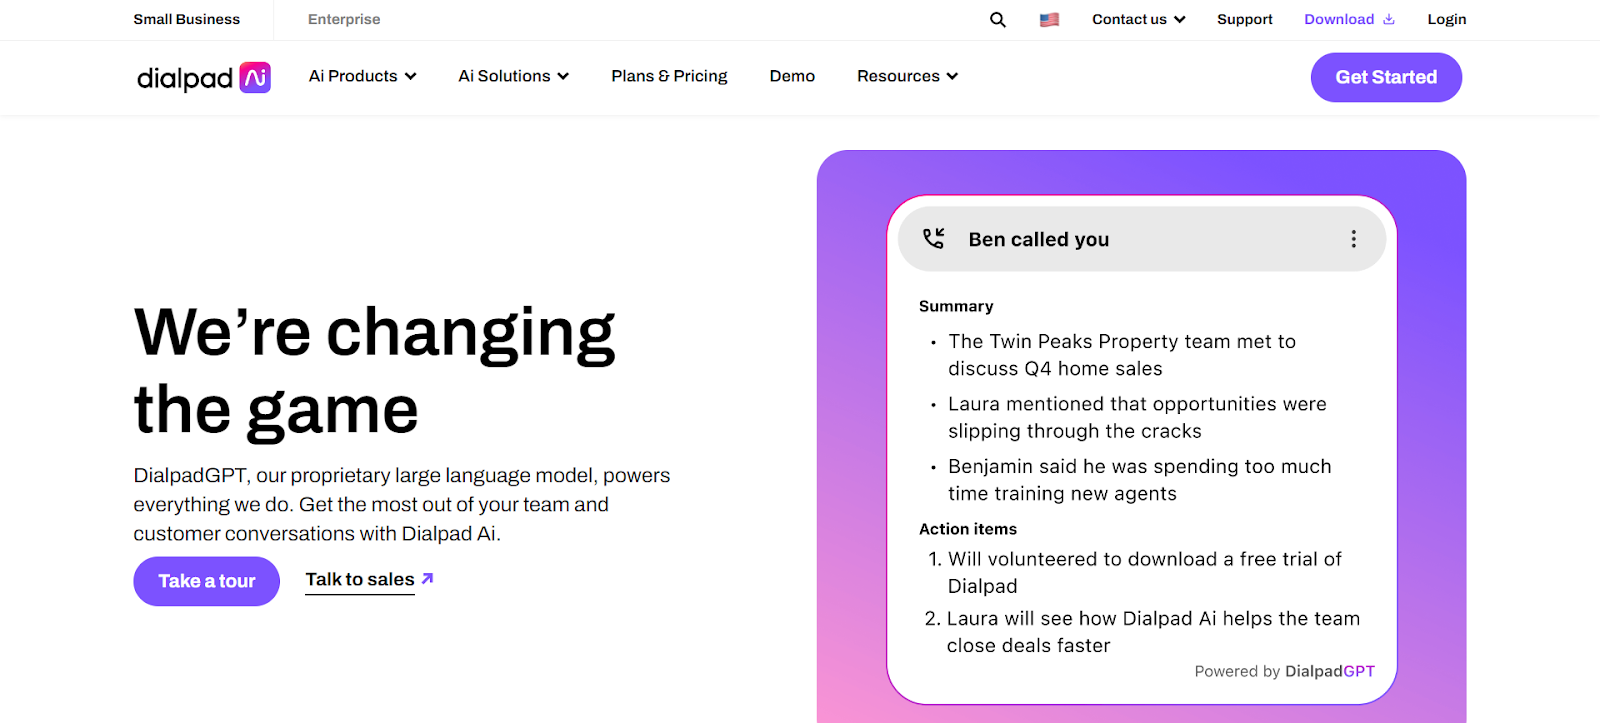This screenshot has height=723, width=1600.
Task: Click the Dialpad Ai logo
Action: click(204, 77)
